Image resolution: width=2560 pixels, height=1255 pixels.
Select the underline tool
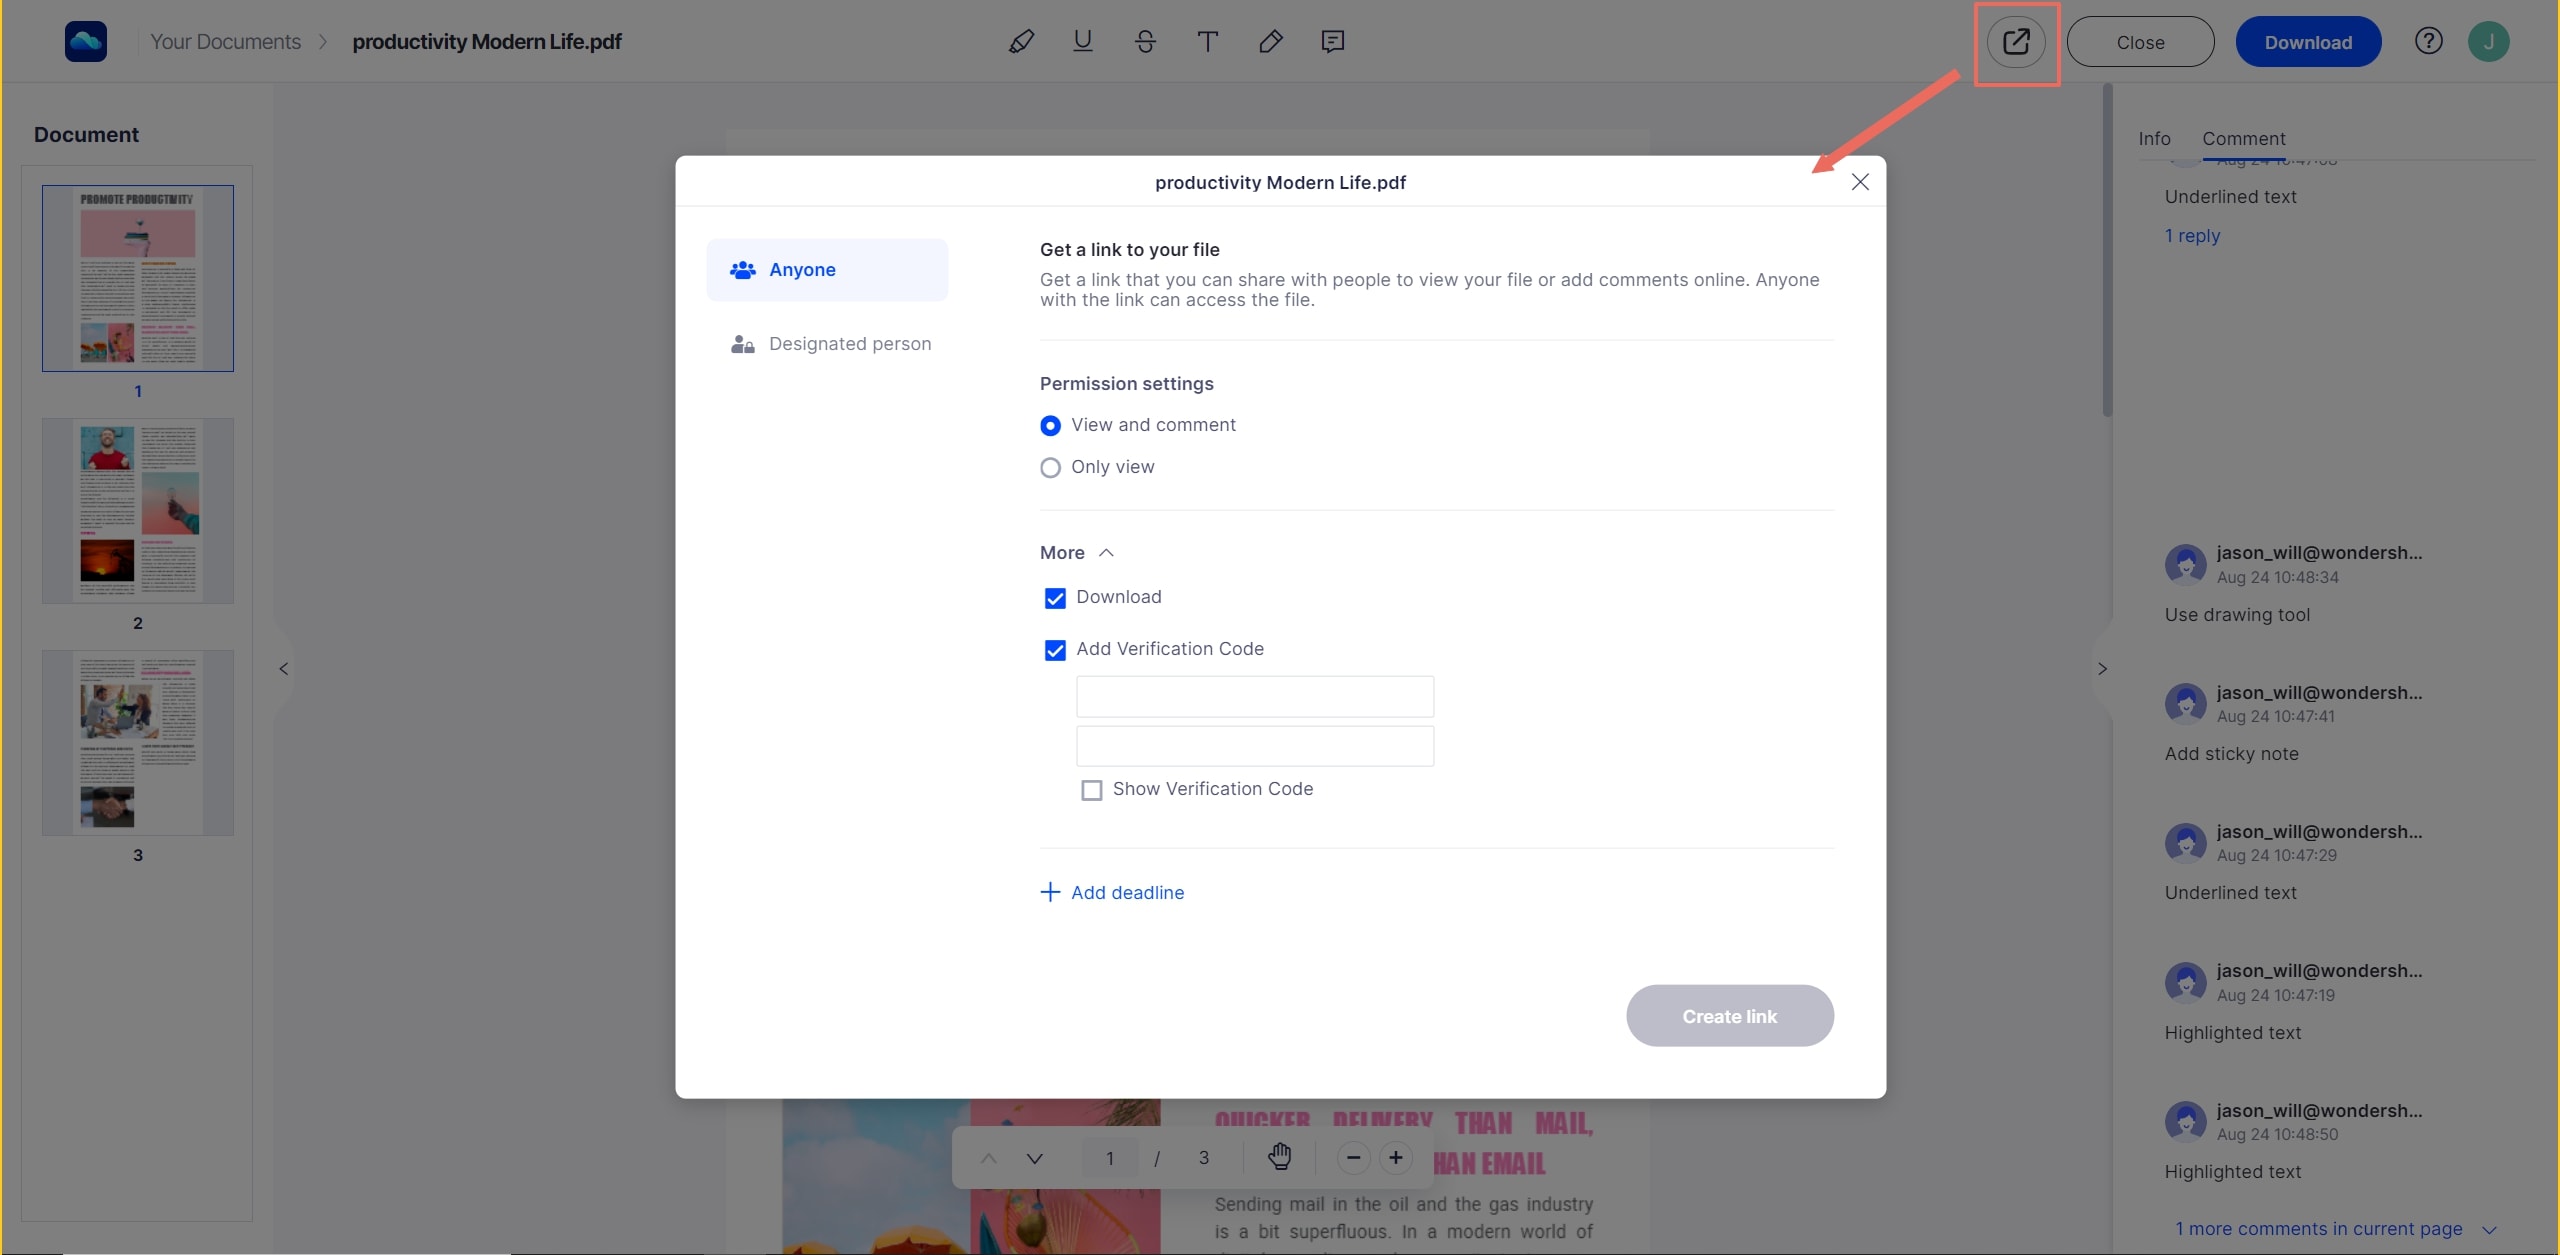[1083, 42]
